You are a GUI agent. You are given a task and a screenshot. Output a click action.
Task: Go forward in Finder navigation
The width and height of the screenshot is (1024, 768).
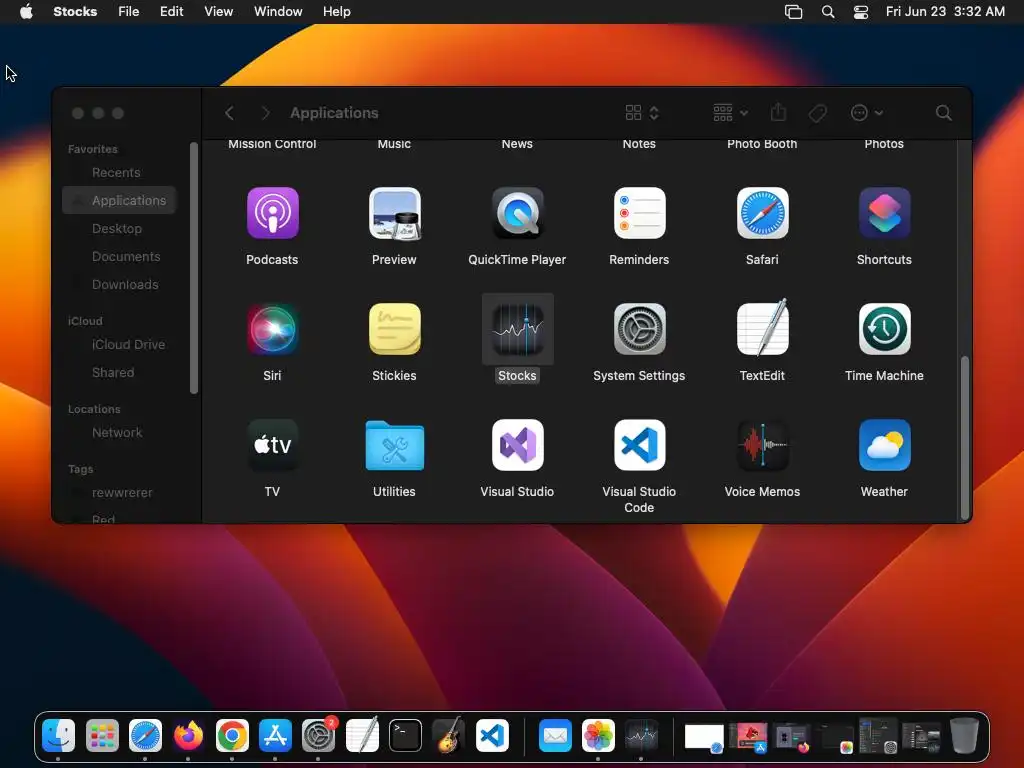point(265,113)
